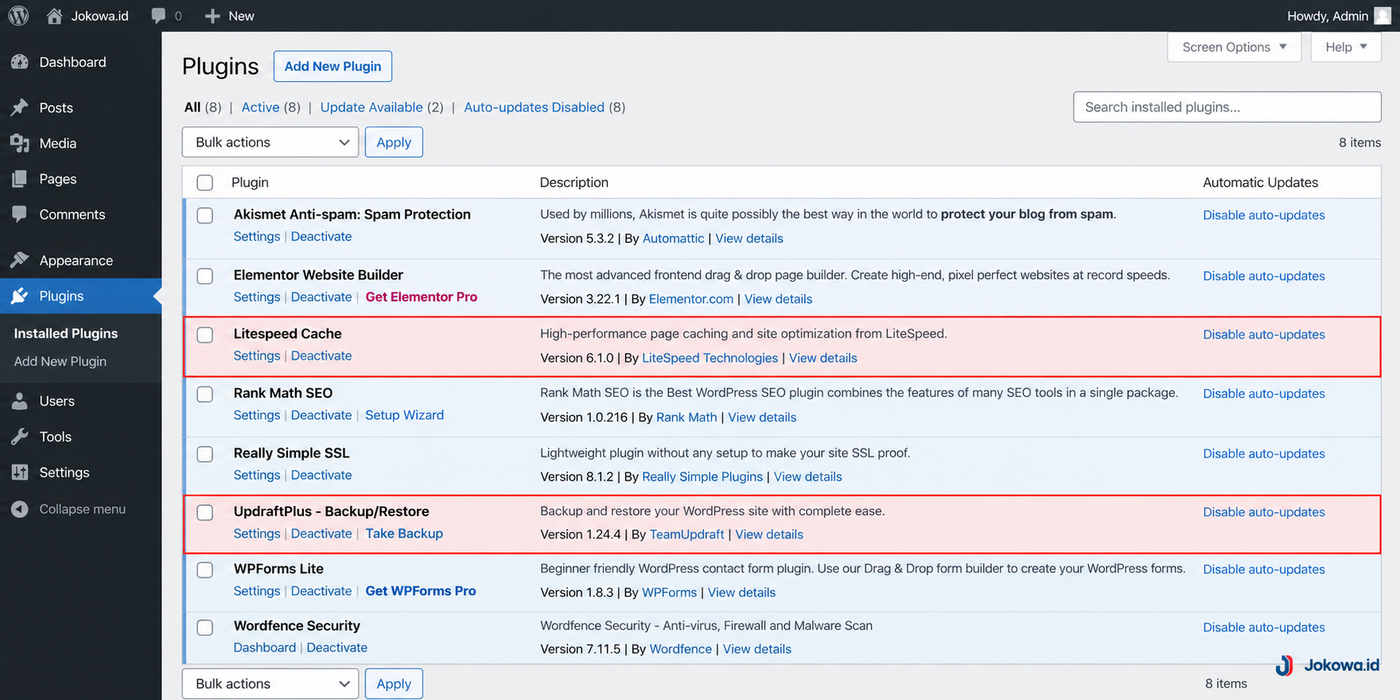
Task: Expand the Help panel
Action: [1346, 47]
